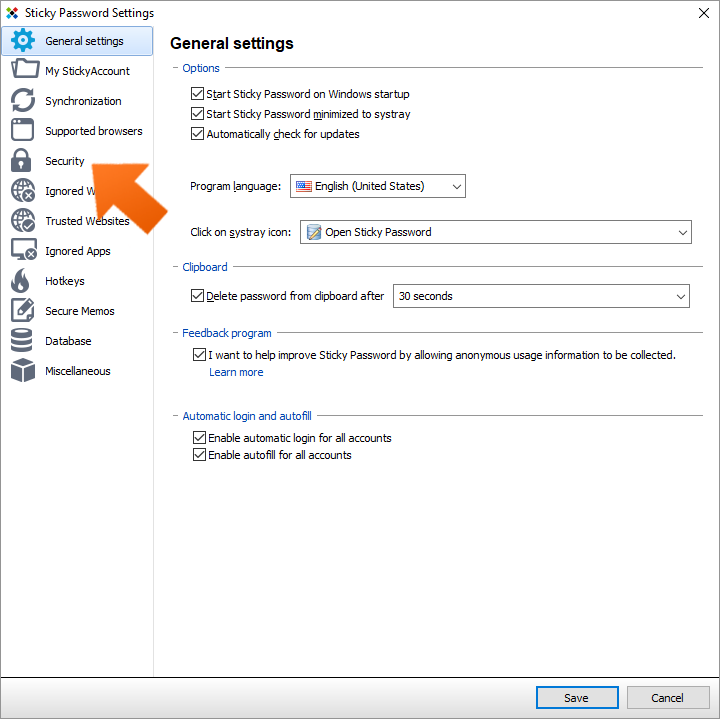Open the Database section
Screen dimensions: 720x719
78,341
